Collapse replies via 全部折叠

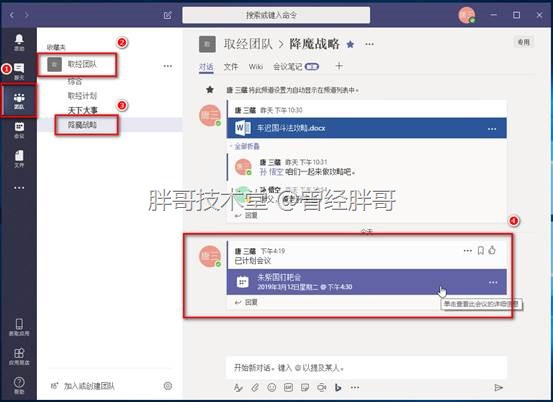click(x=247, y=146)
